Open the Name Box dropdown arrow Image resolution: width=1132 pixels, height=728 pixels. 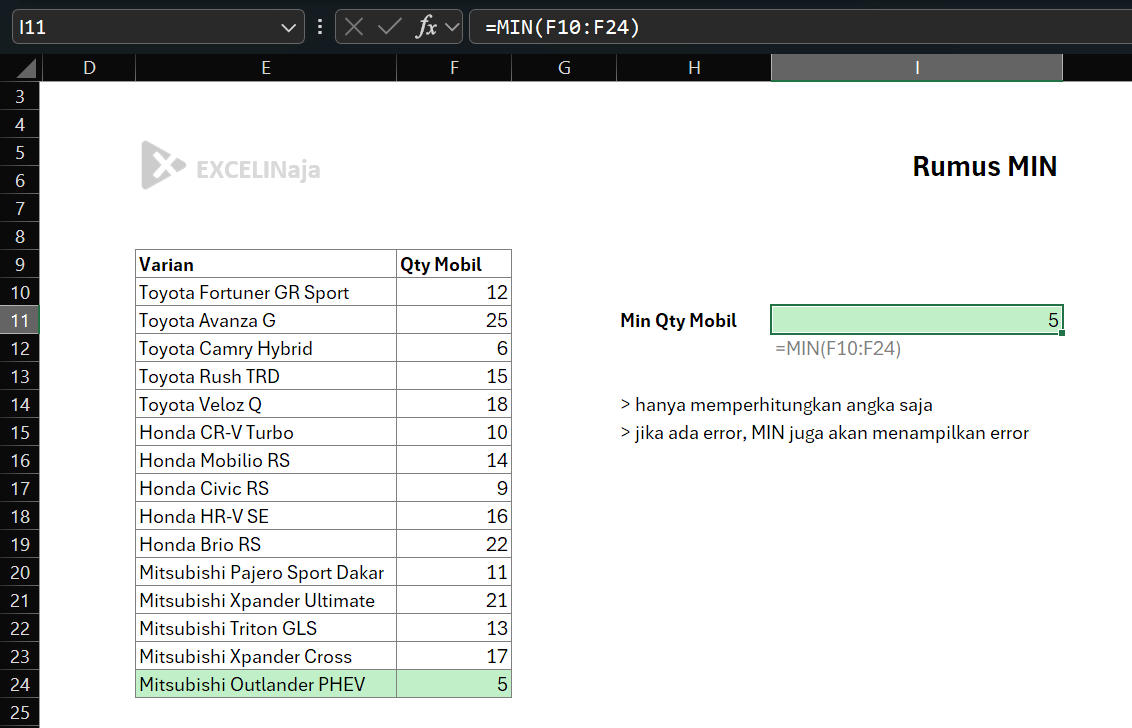288,27
